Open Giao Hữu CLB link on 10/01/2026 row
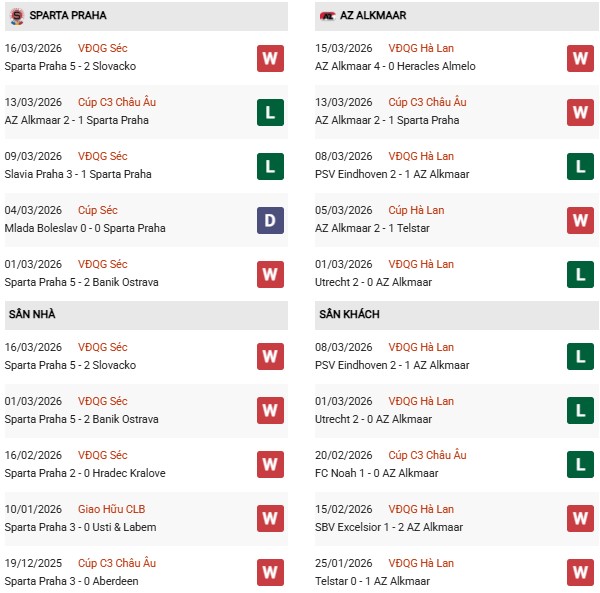 111,509
